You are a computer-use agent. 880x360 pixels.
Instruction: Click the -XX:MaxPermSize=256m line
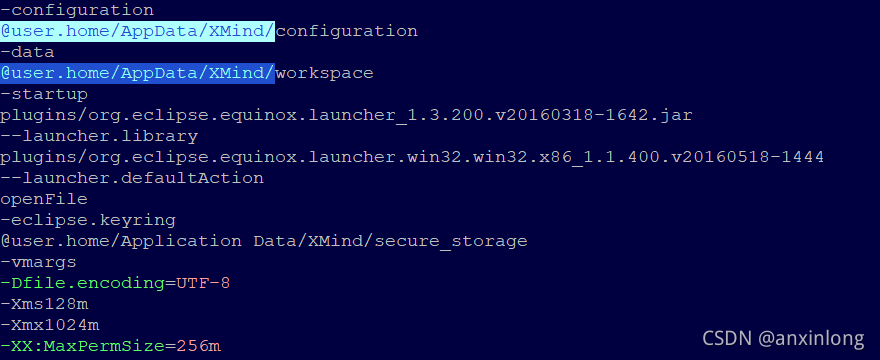pyautogui.click(x=110, y=347)
